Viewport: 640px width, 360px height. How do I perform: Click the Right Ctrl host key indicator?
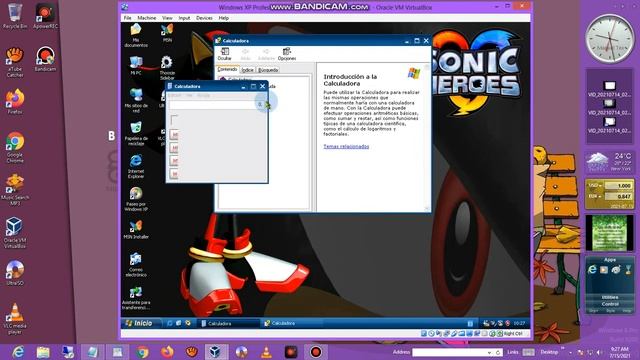point(513,333)
